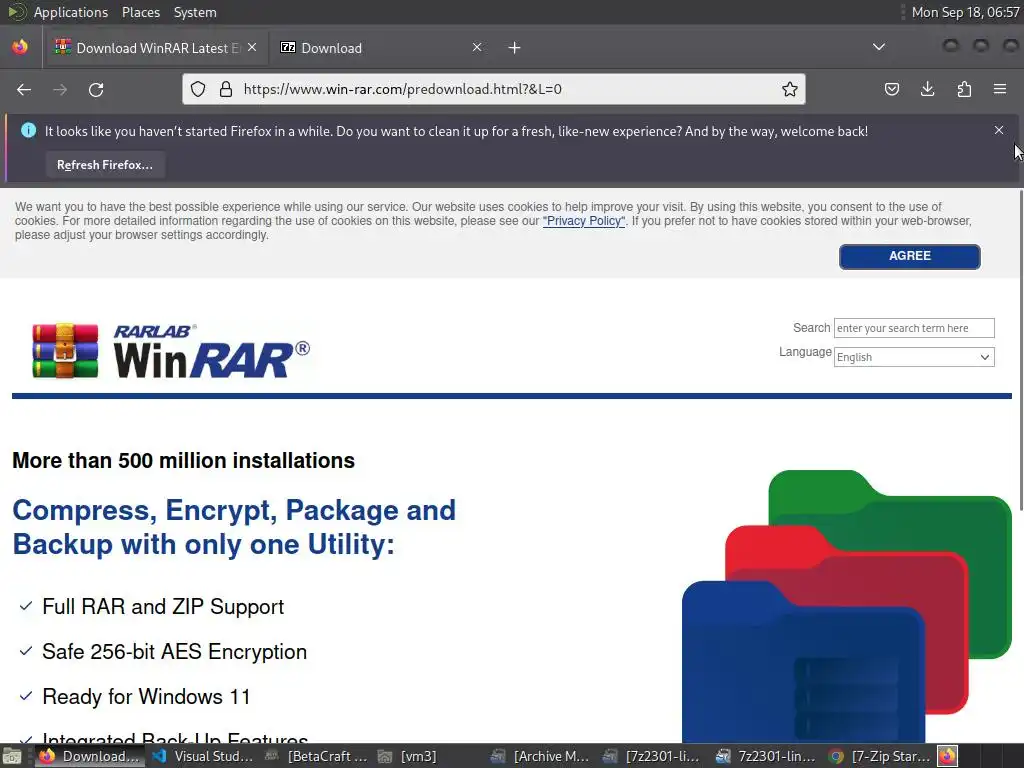Close the 7-Zip Download tab
The height and width of the screenshot is (768, 1024).
tap(477, 48)
